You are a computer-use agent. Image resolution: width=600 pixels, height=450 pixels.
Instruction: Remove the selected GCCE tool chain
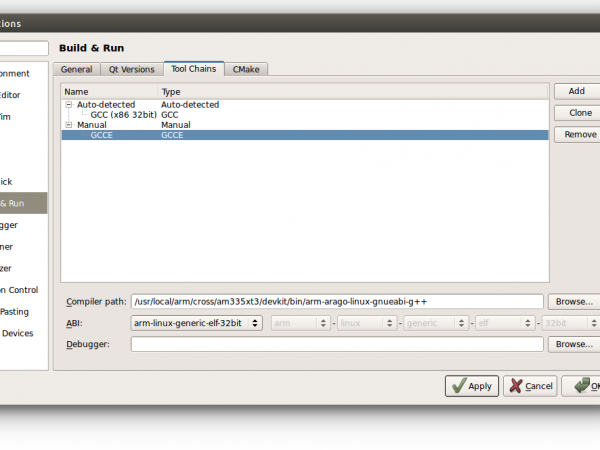pyautogui.click(x=579, y=134)
